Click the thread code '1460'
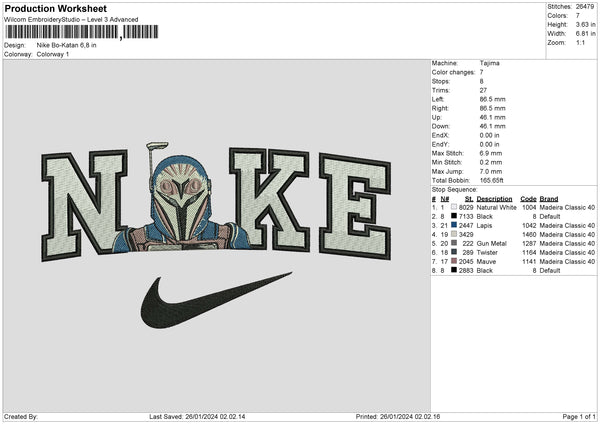 tap(529, 235)
